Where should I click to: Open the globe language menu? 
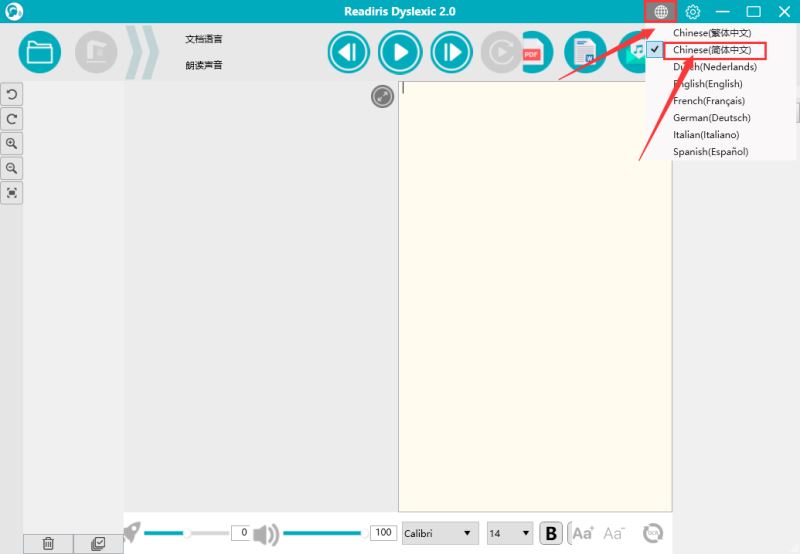(661, 11)
